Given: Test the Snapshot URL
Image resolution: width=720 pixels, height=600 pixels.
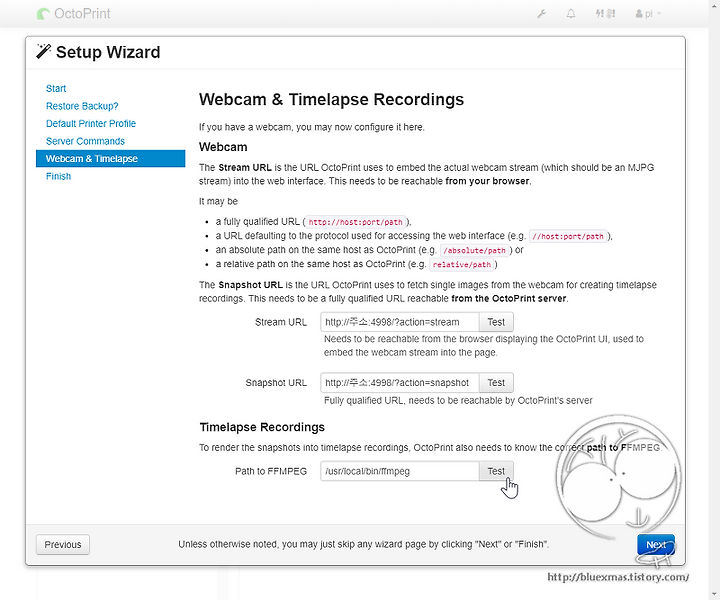Looking at the screenshot, I should [x=496, y=382].
